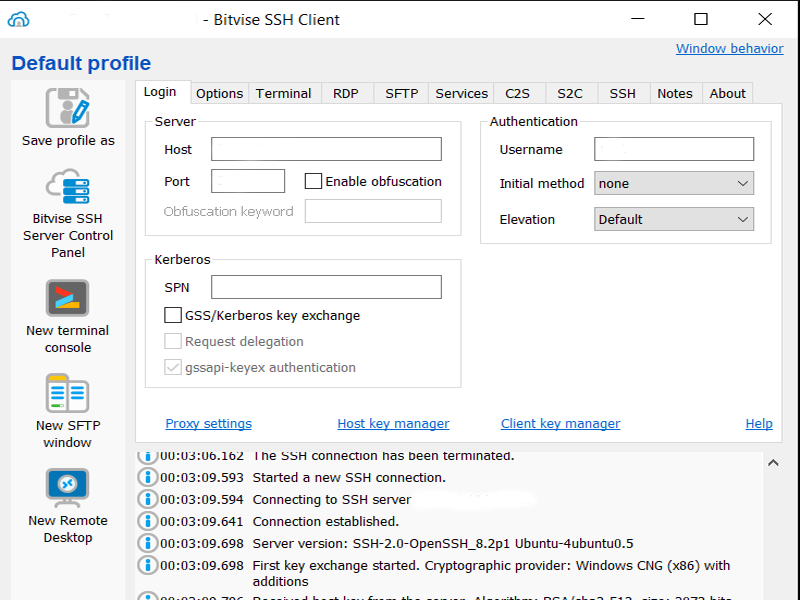Click the Host input field

(x=327, y=149)
